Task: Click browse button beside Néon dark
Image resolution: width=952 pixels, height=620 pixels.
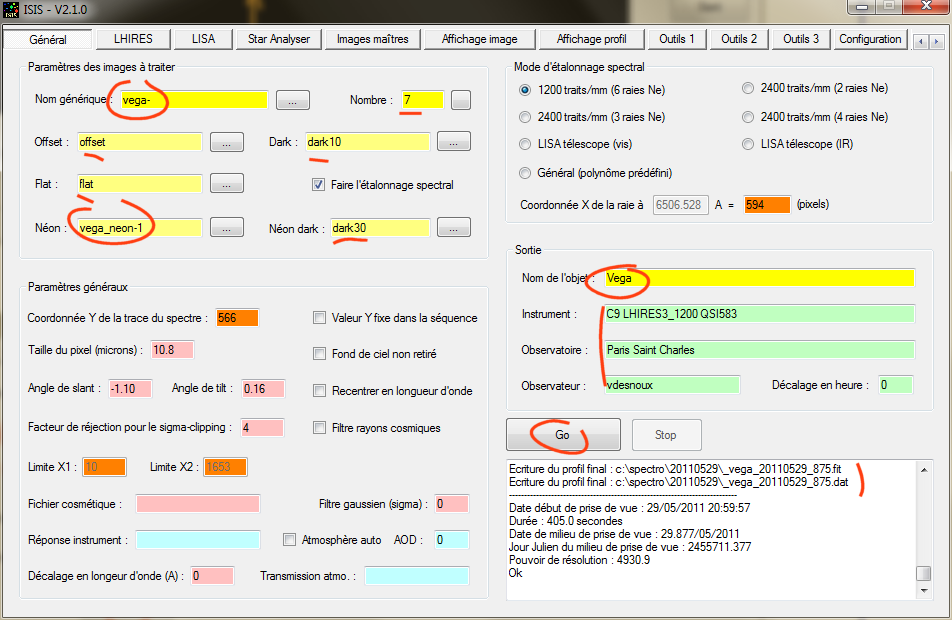Action: click(x=453, y=228)
